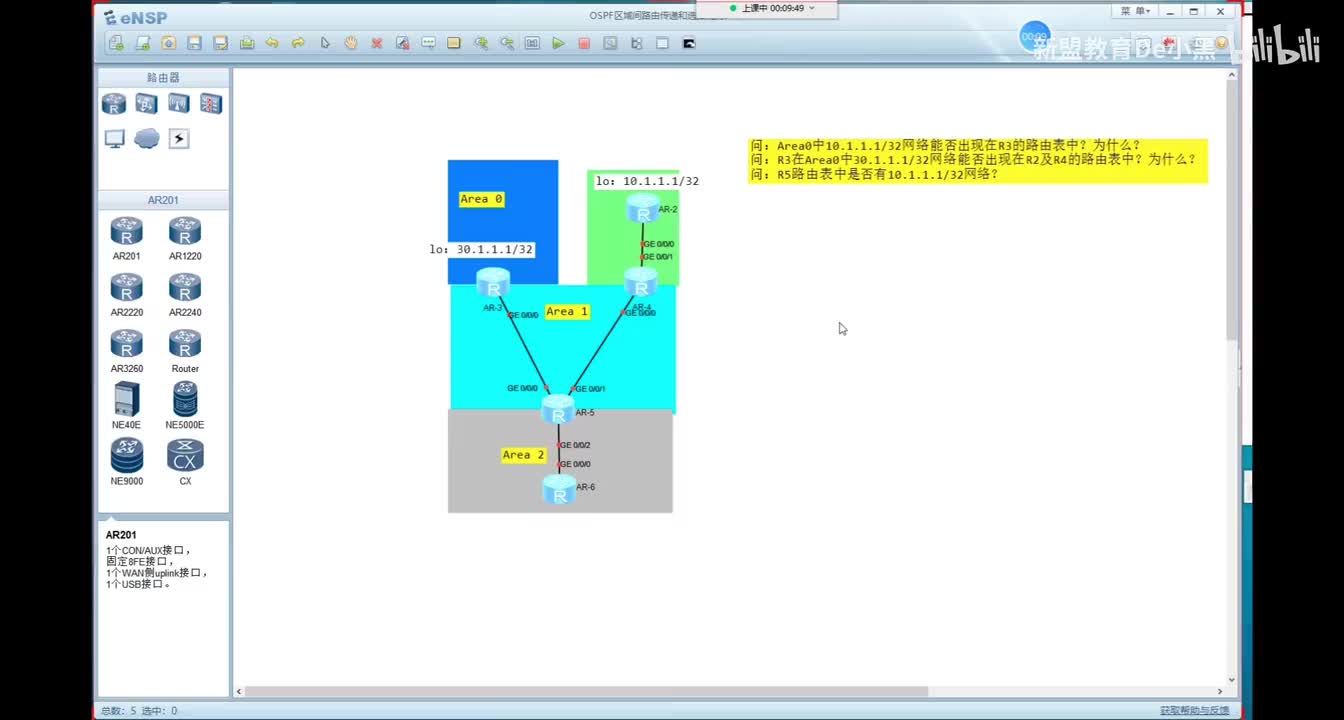Pick the NE9000 device model
This screenshot has height=720, width=1344.
[127, 462]
